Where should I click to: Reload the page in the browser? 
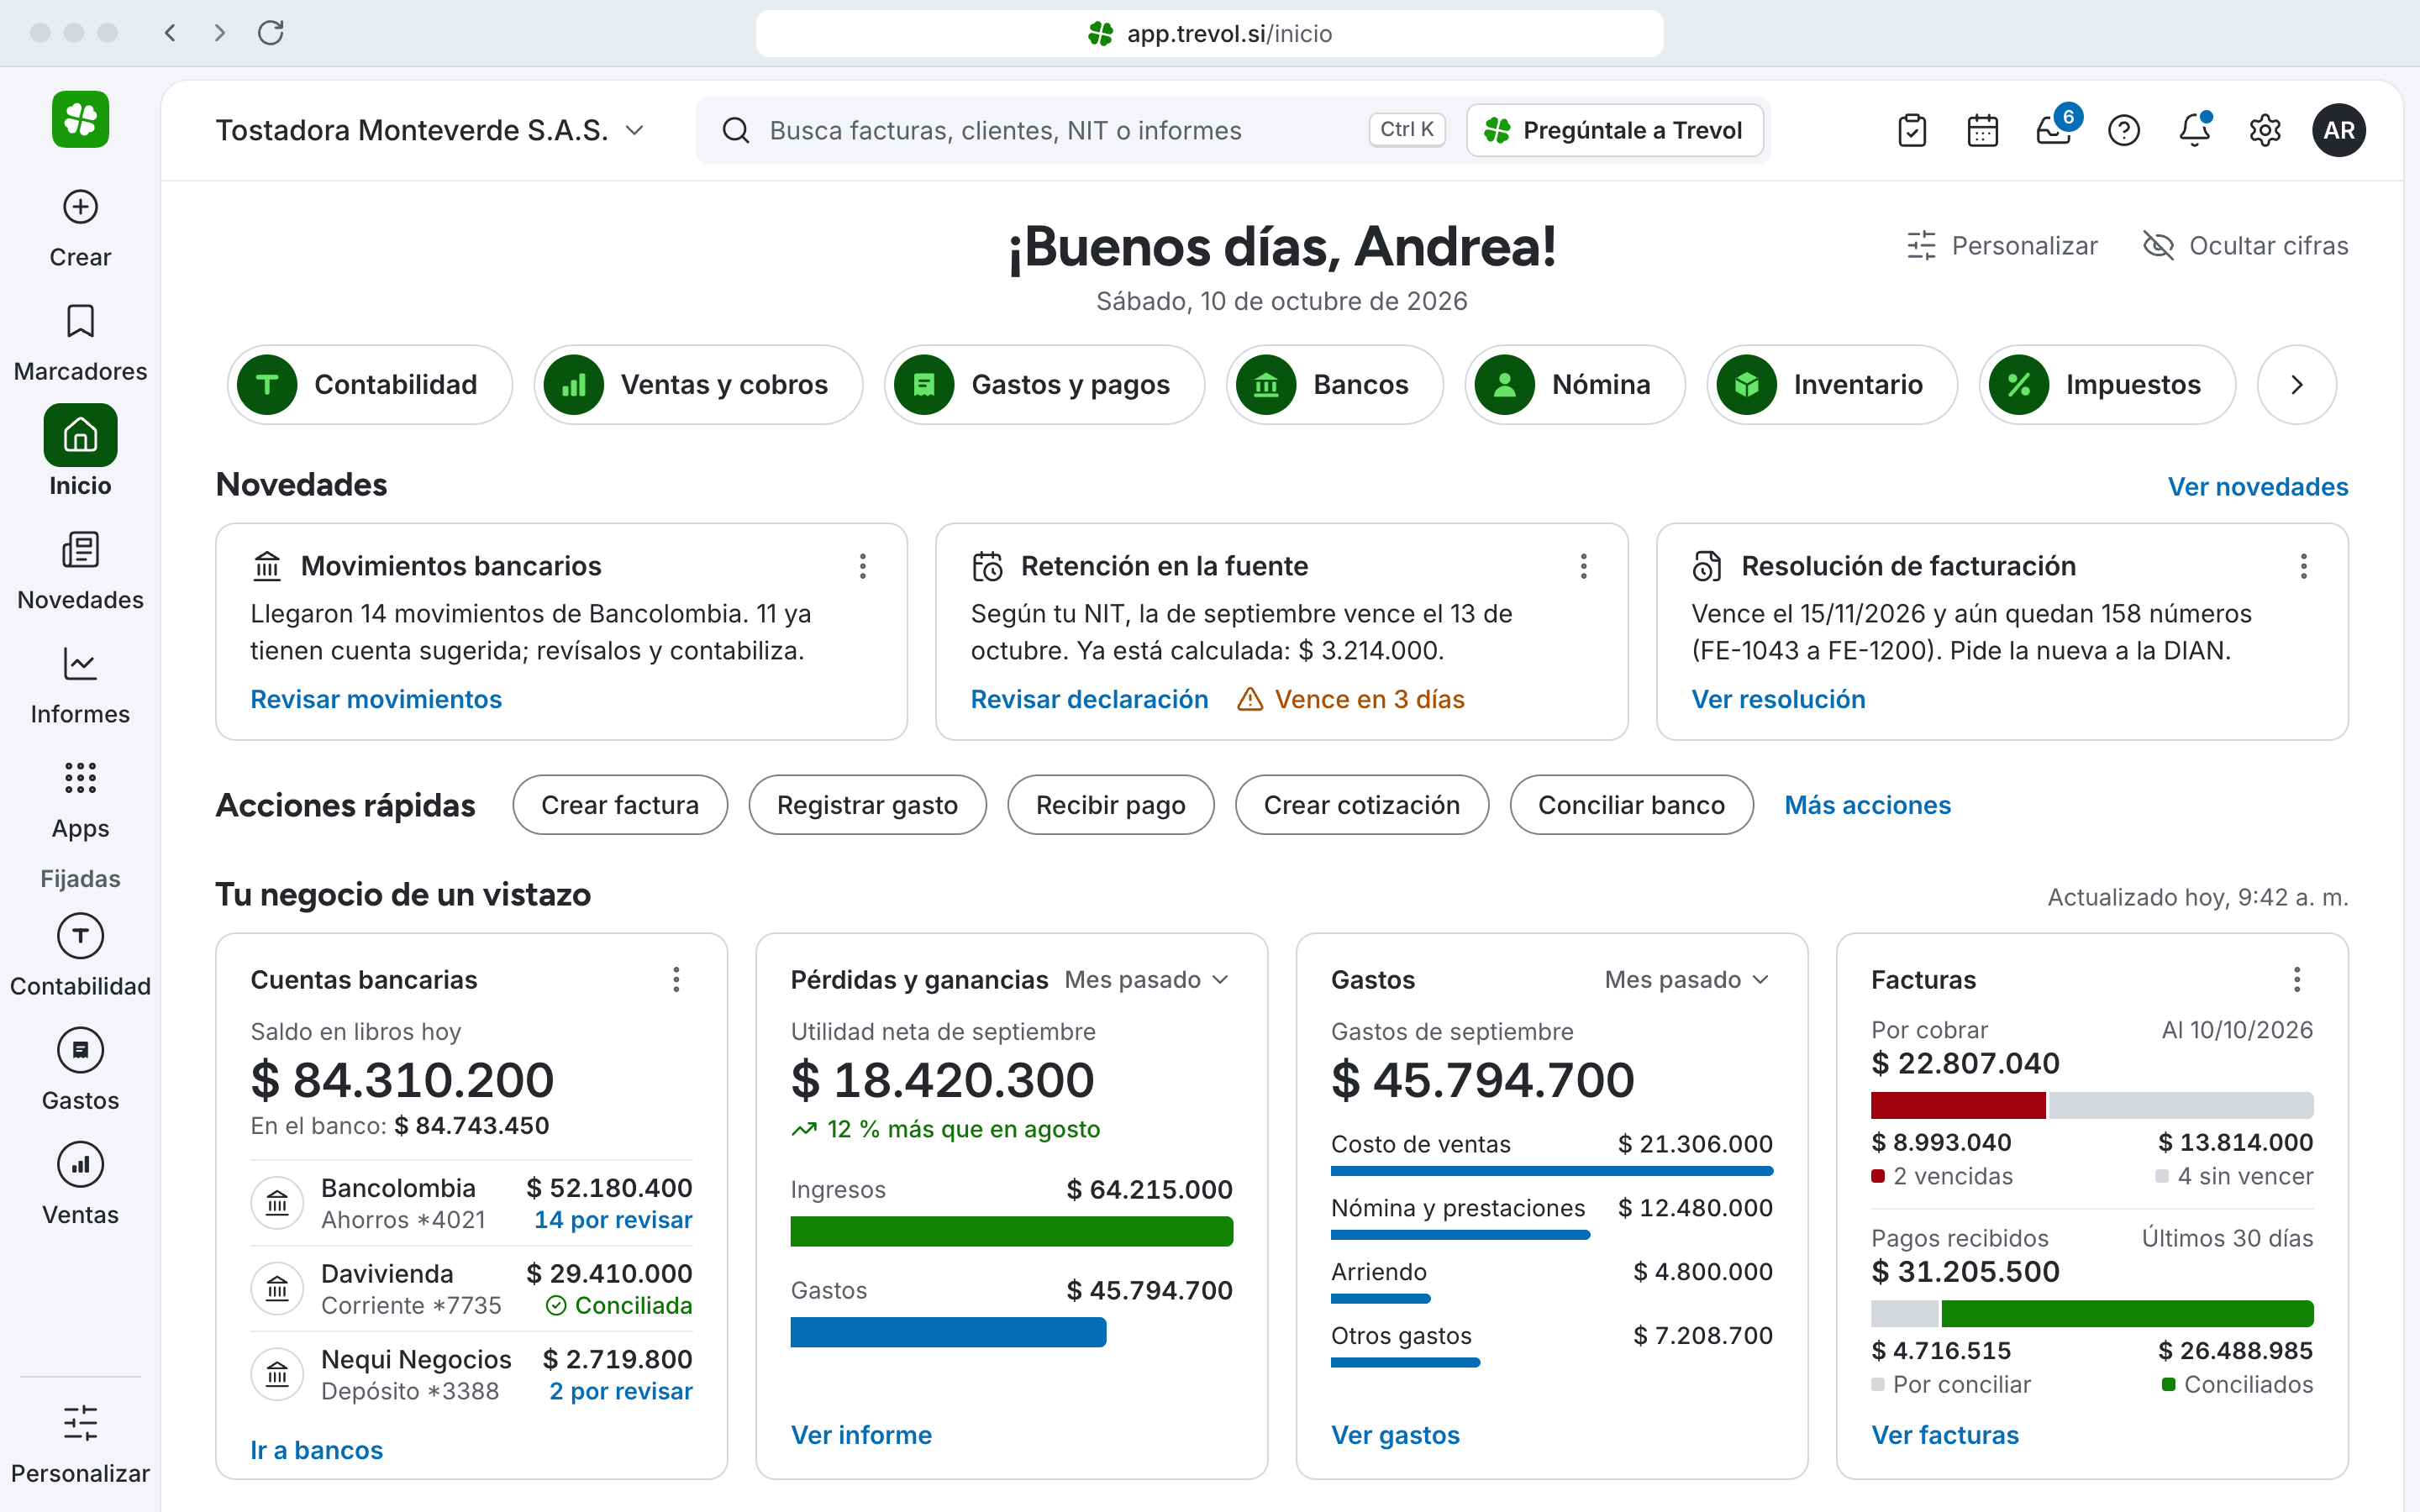pyautogui.click(x=271, y=33)
